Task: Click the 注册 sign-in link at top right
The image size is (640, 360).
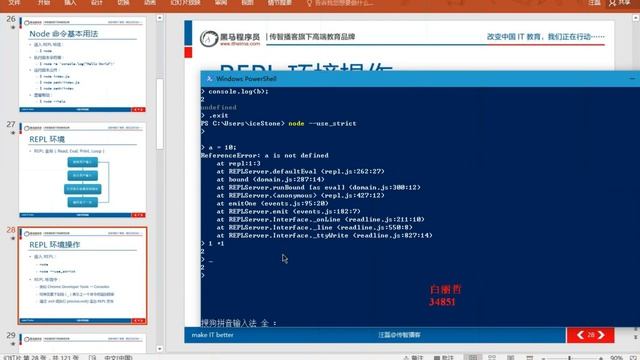Action: click(x=594, y=2)
